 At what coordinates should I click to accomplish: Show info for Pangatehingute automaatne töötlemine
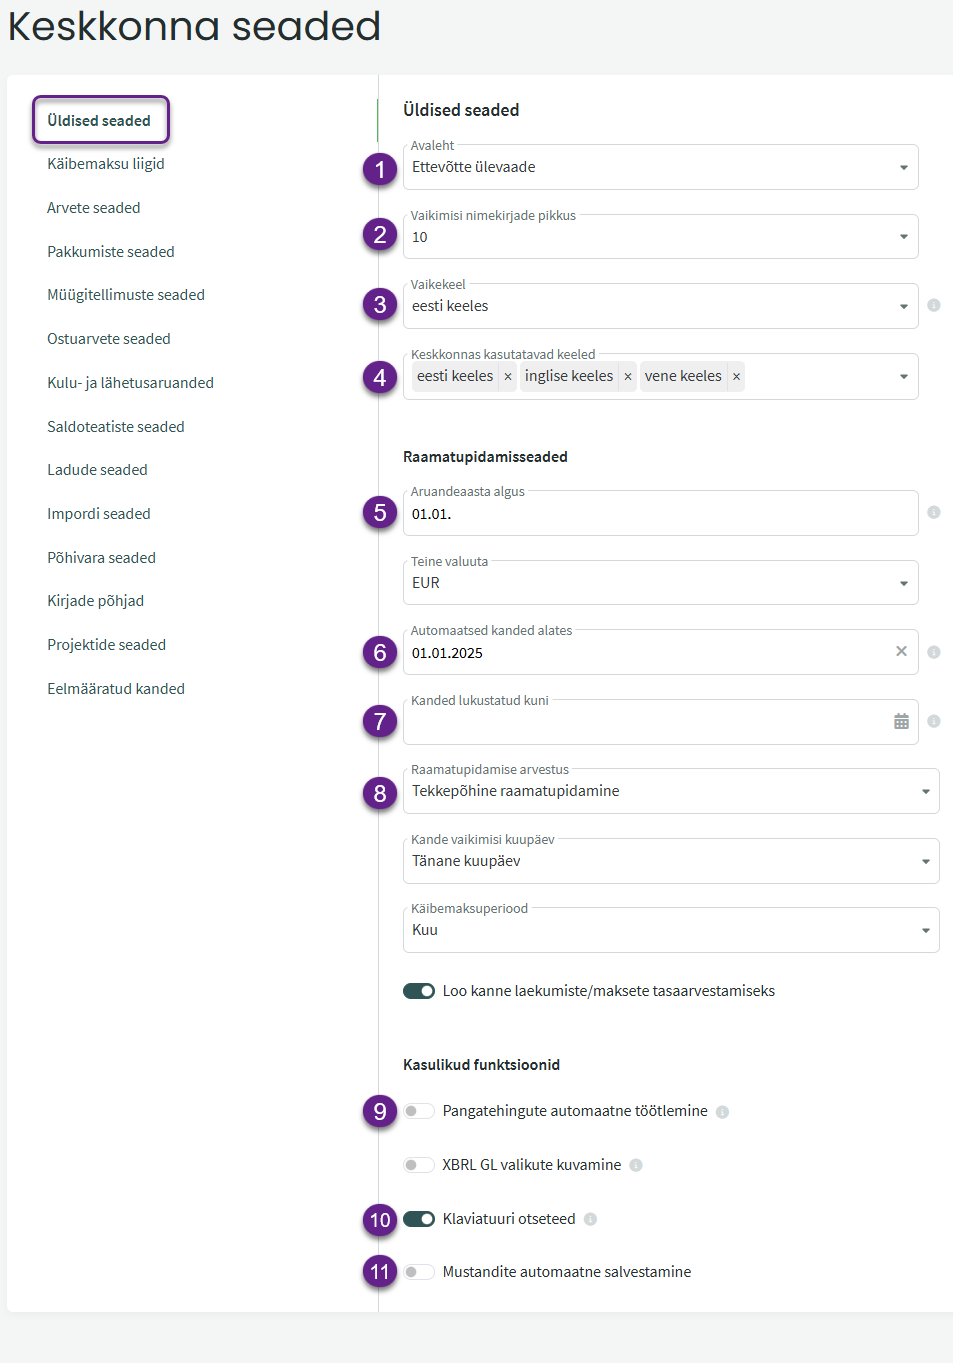click(x=723, y=1112)
